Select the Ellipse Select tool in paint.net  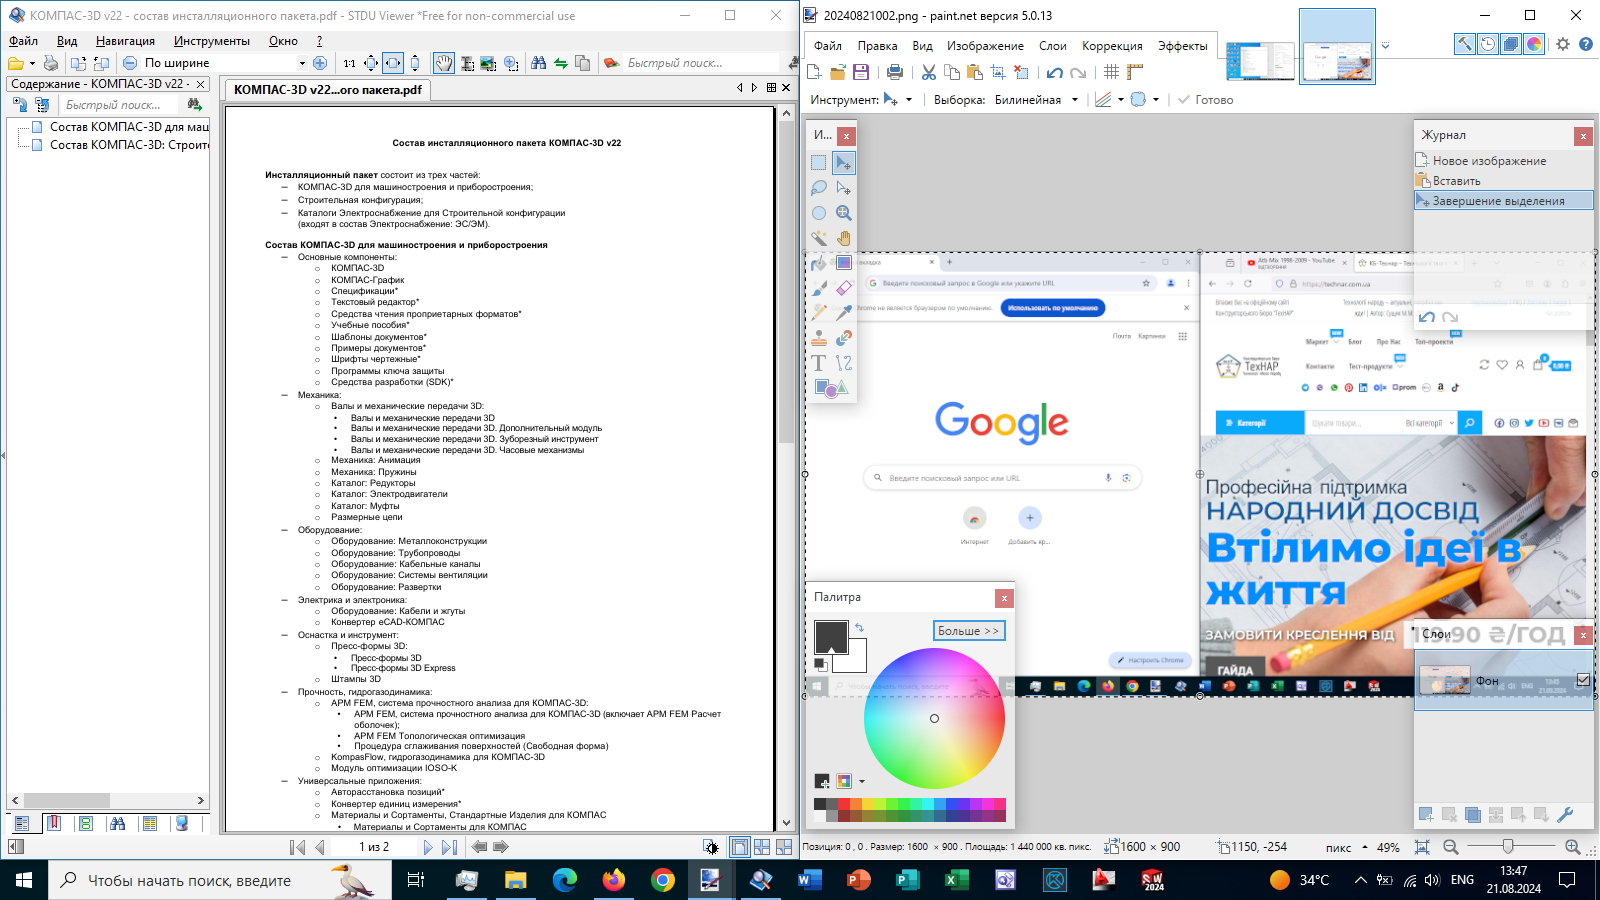click(819, 213)
